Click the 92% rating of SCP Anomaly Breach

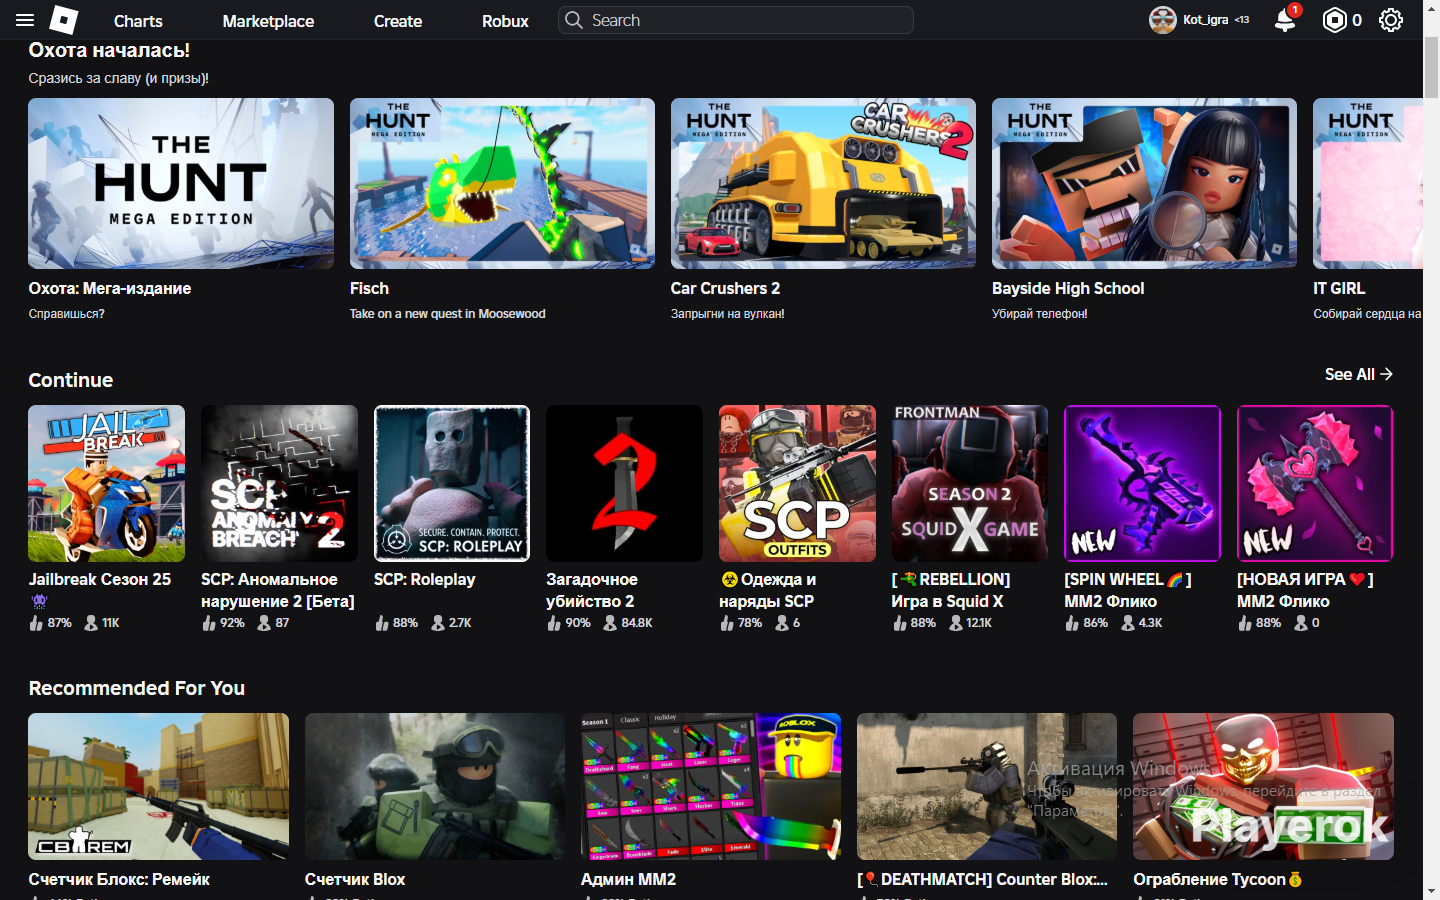[232, 623]
